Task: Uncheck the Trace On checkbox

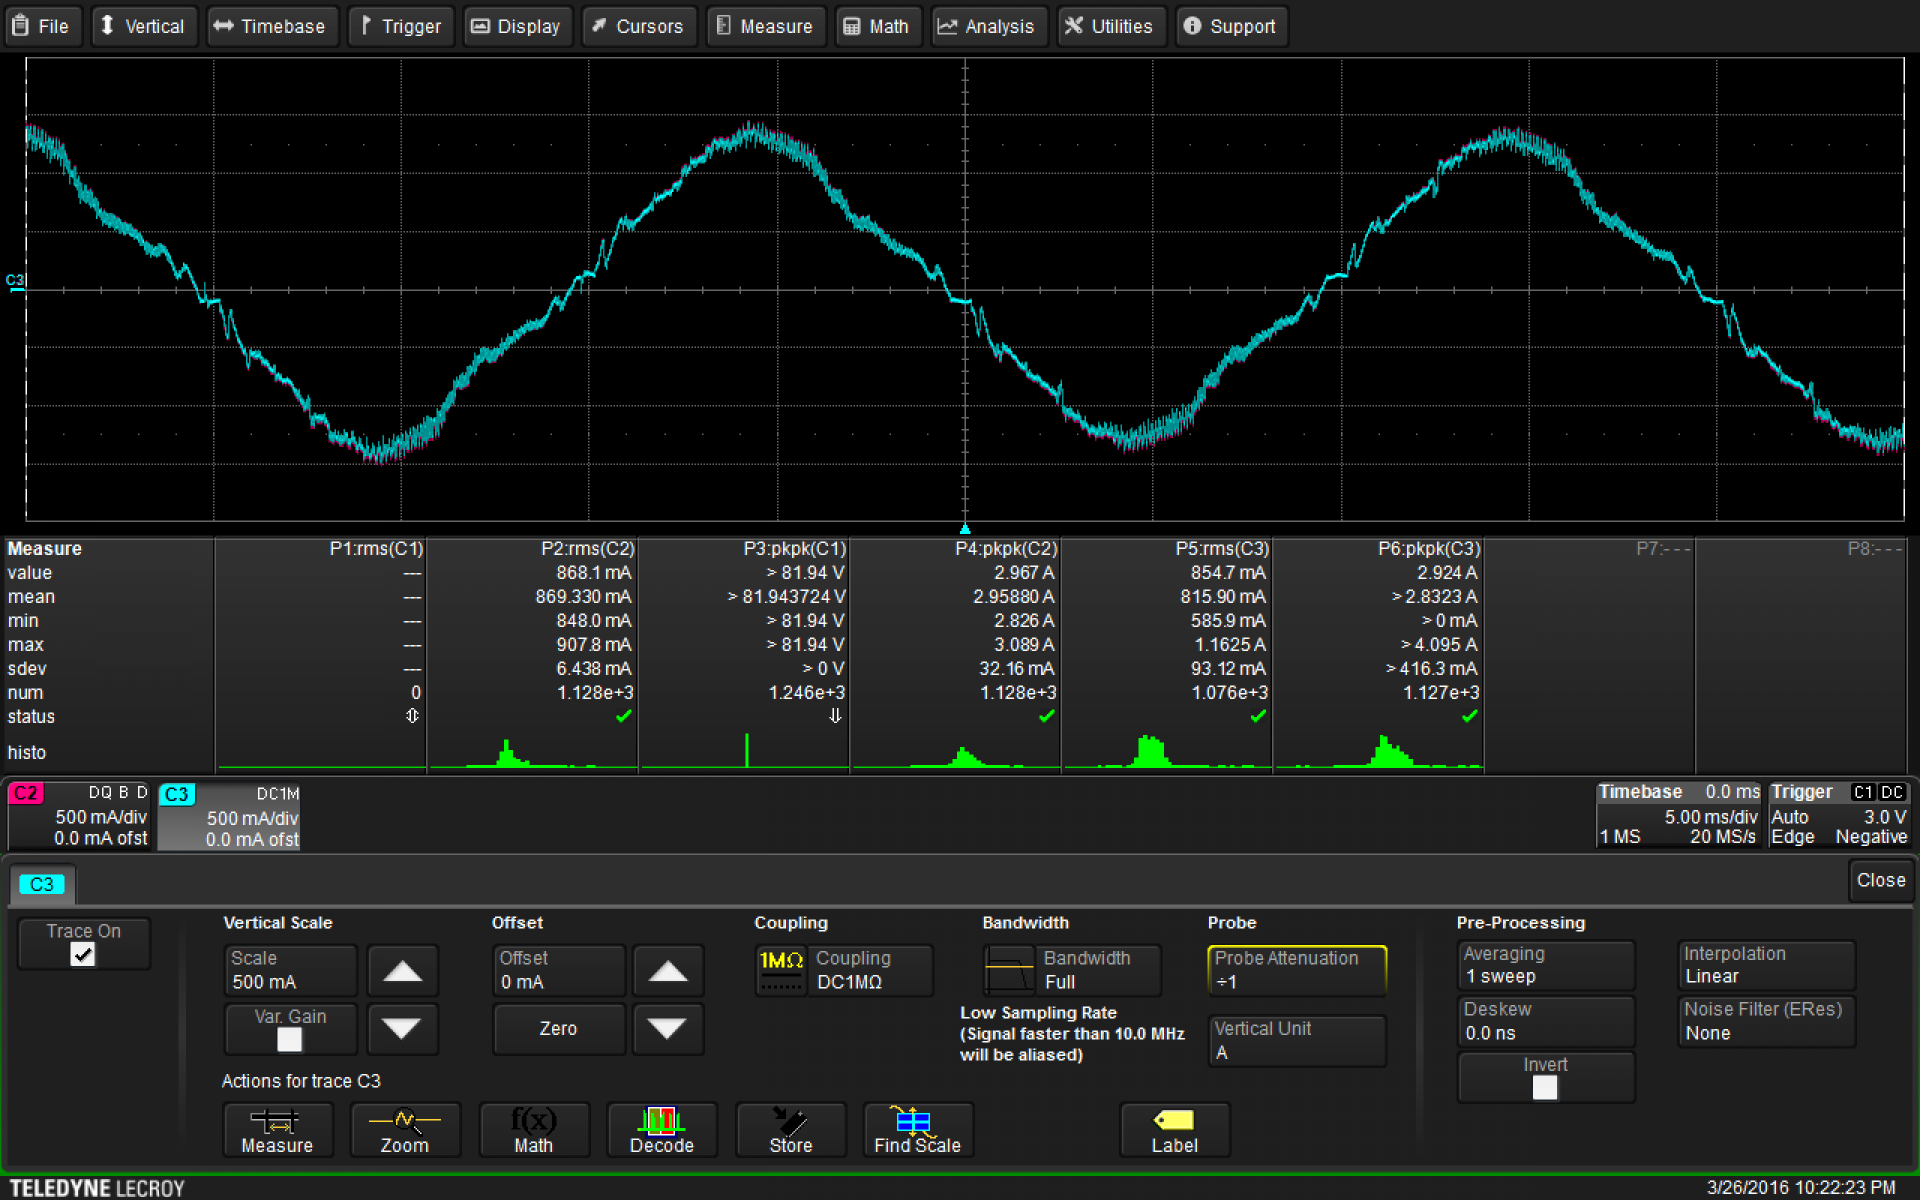Action: pos(83,955)
